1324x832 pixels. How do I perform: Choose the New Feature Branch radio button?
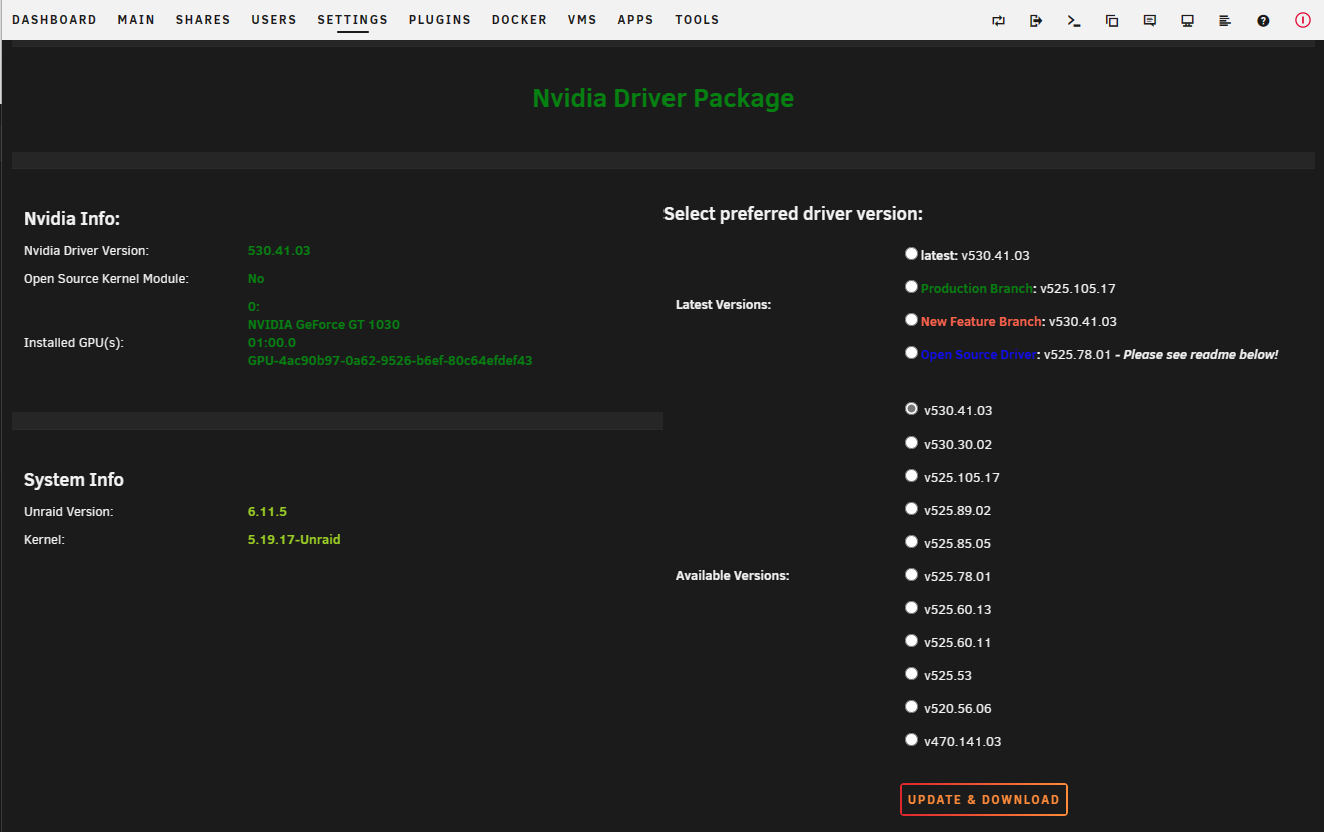pyautogui.click(x=911, y=320)
